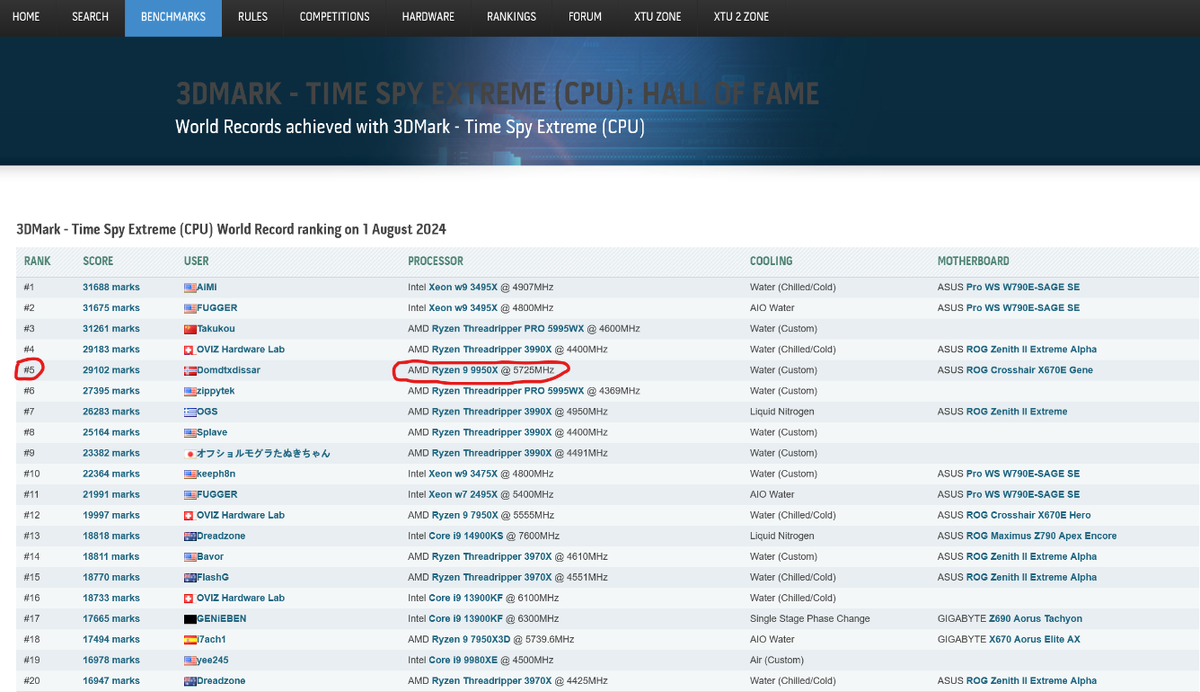Click the Japan flag icon in rank #9 row
Viewport: 1200px width, 692px height.
[x=190, y=453]
